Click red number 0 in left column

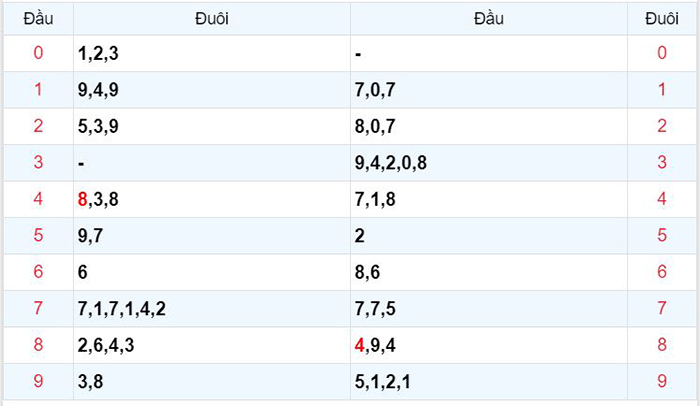point(38,53)
